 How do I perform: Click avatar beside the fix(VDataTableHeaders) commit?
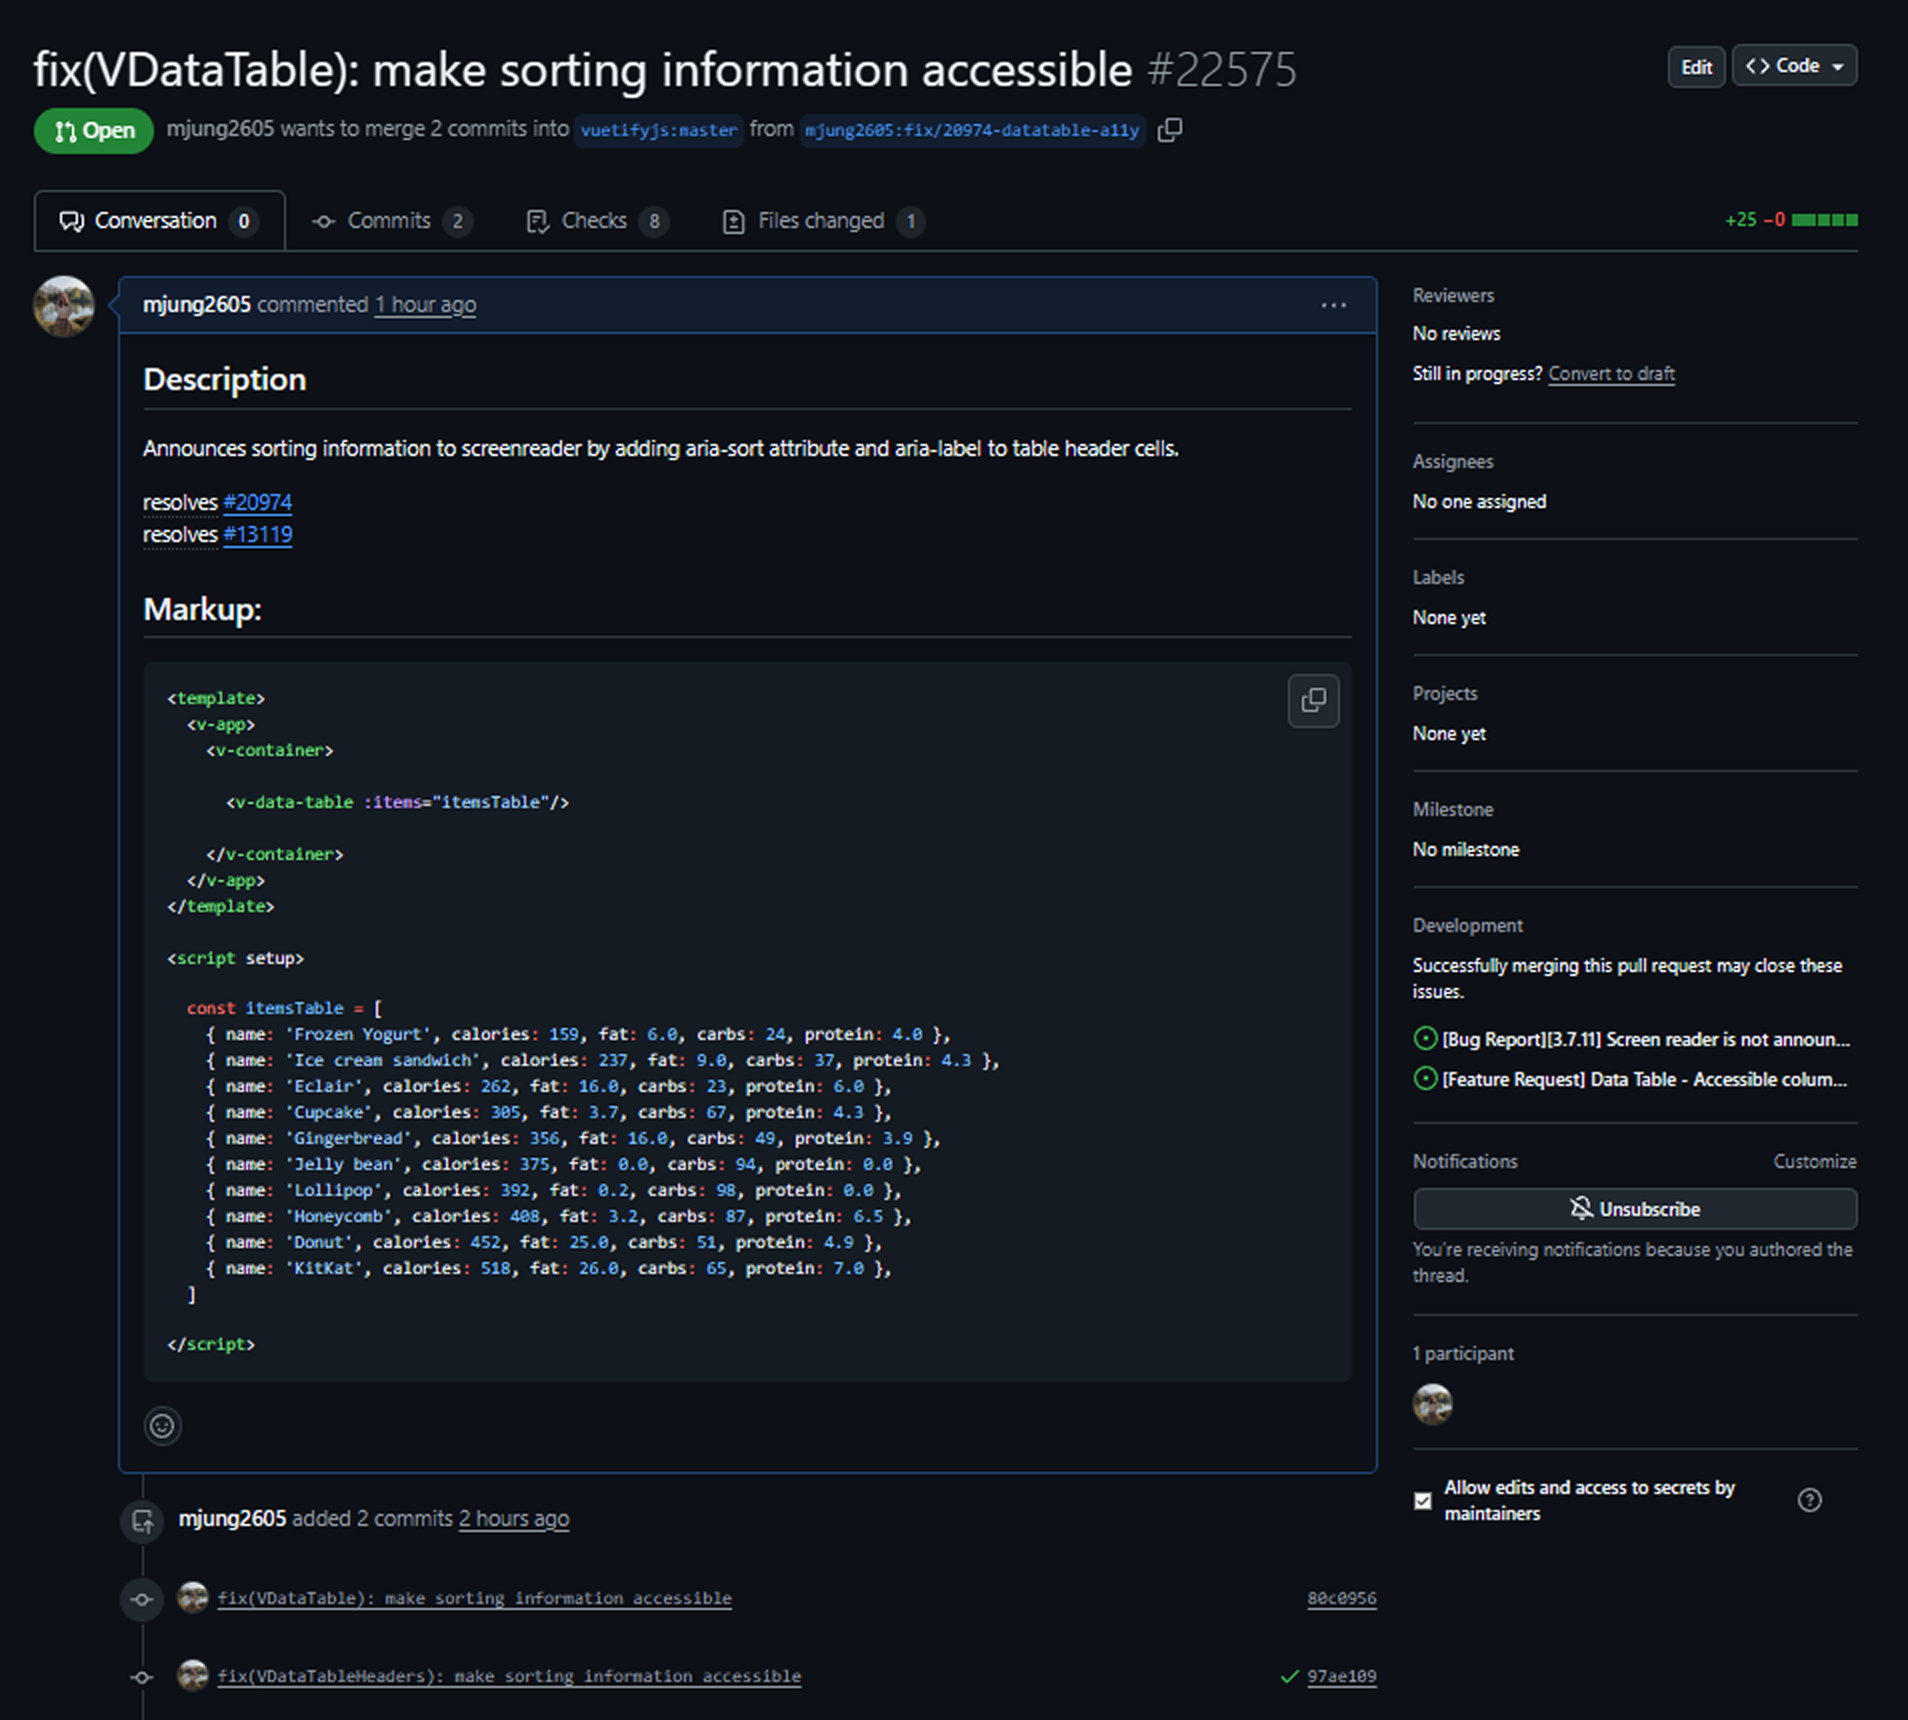(192, 1675)
